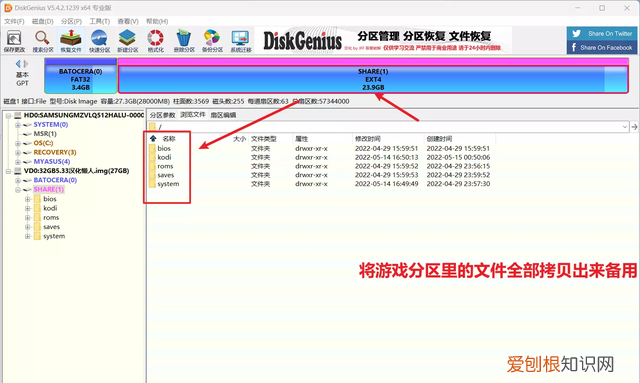
Task: Open the 磁盘(D) menu
Action: [42, 21]
